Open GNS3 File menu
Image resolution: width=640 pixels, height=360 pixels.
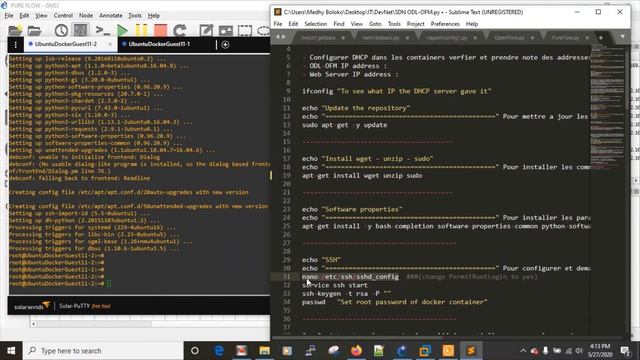pyautogui.click(x=9, y=16)
